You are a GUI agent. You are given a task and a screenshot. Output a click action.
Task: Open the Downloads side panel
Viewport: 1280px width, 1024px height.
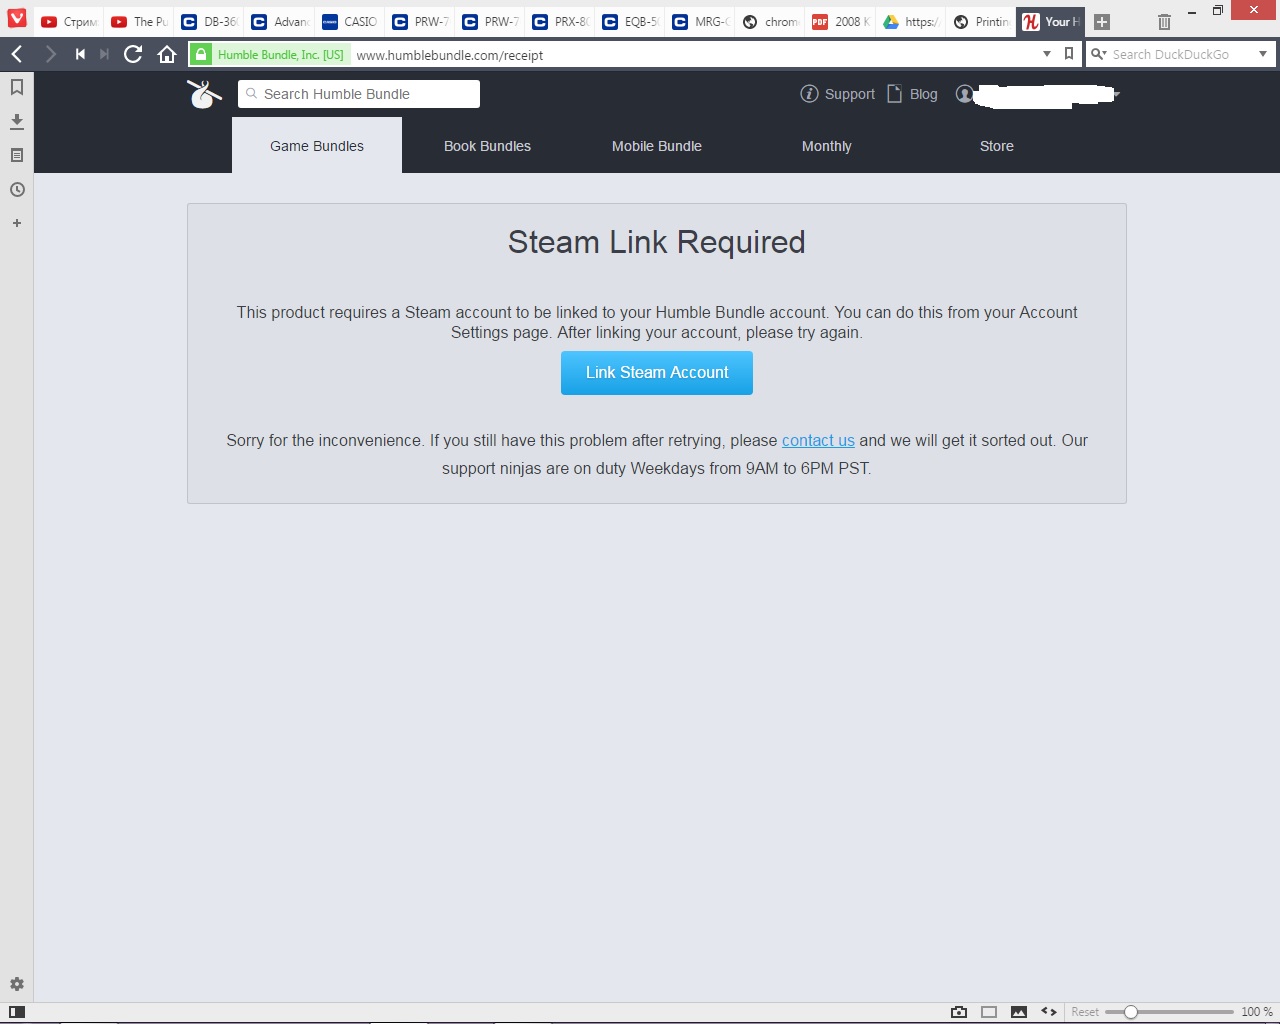point(17,121)
